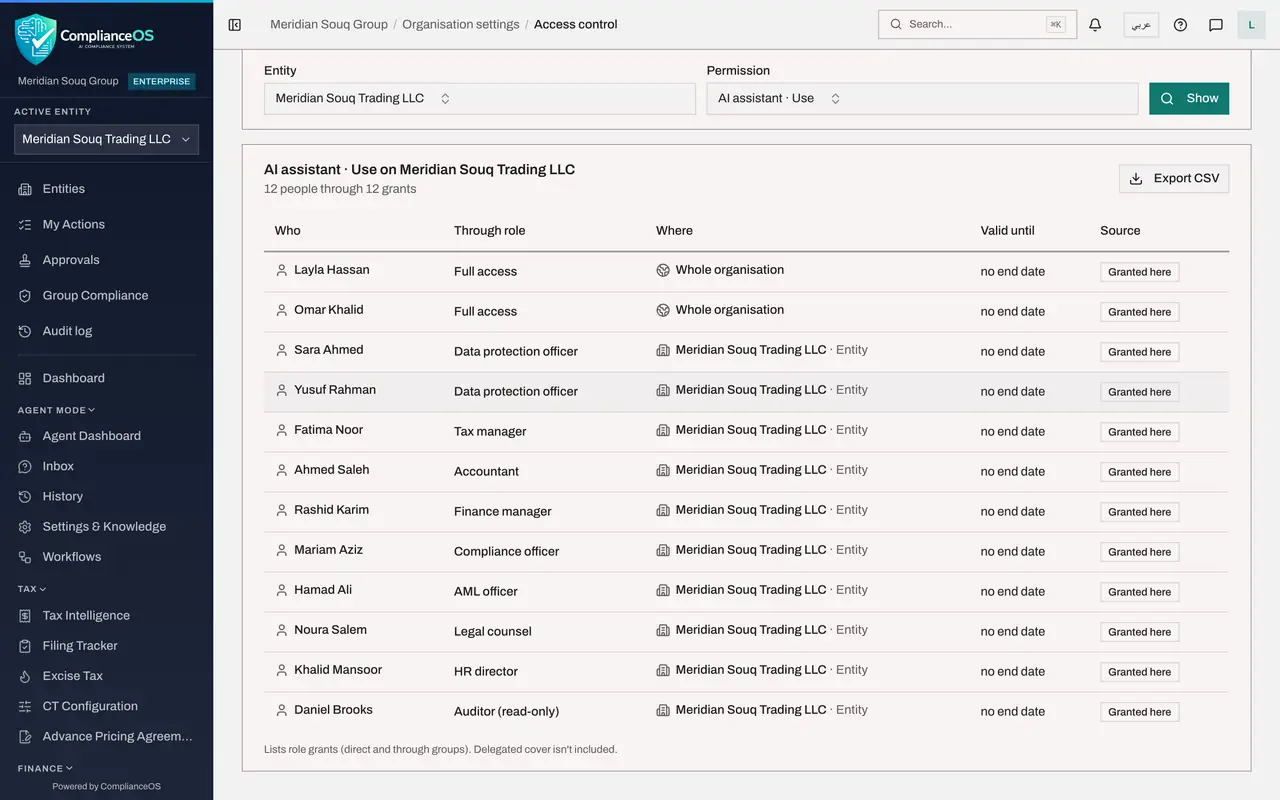The height and width of the screenshot is (800, 1280).
Task: Click the Search field
Action: (x=977, y=25)
